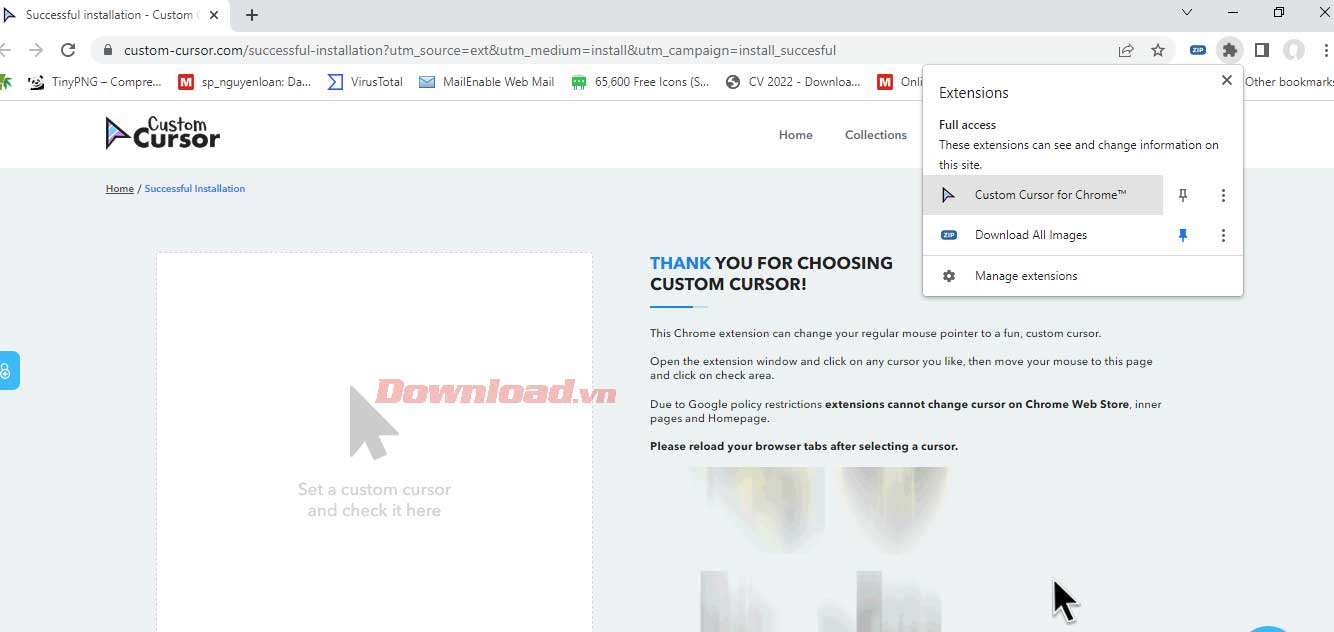
Task: Bookmark this page with the star icon
Action: 1159,50
